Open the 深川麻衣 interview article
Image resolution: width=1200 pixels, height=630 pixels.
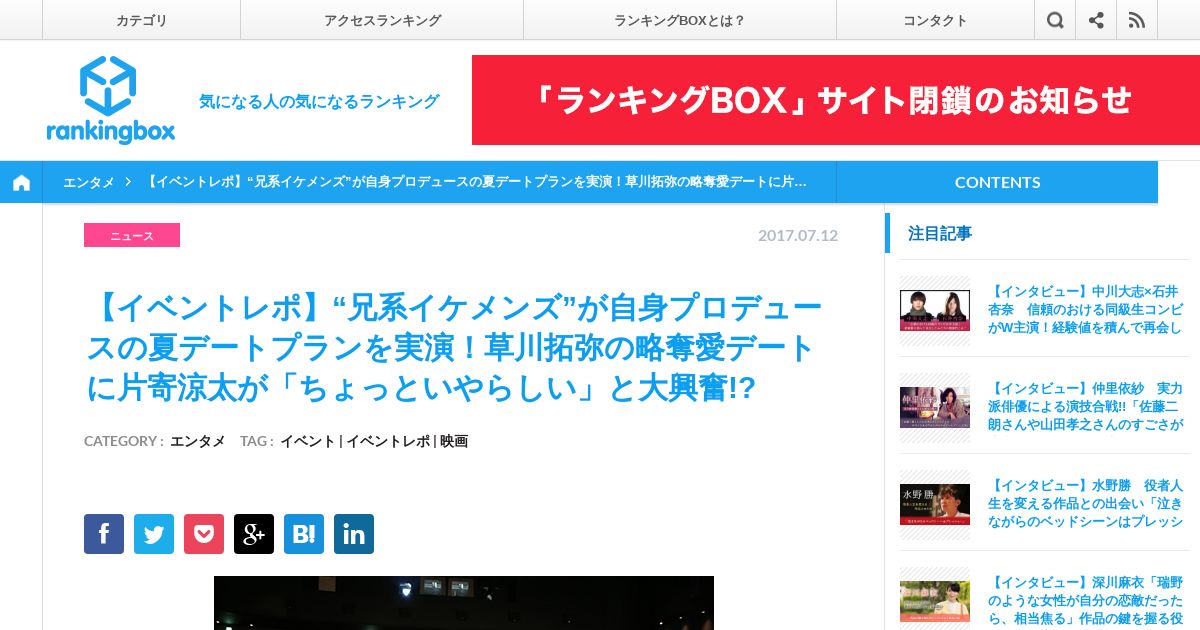[1085, 600]
